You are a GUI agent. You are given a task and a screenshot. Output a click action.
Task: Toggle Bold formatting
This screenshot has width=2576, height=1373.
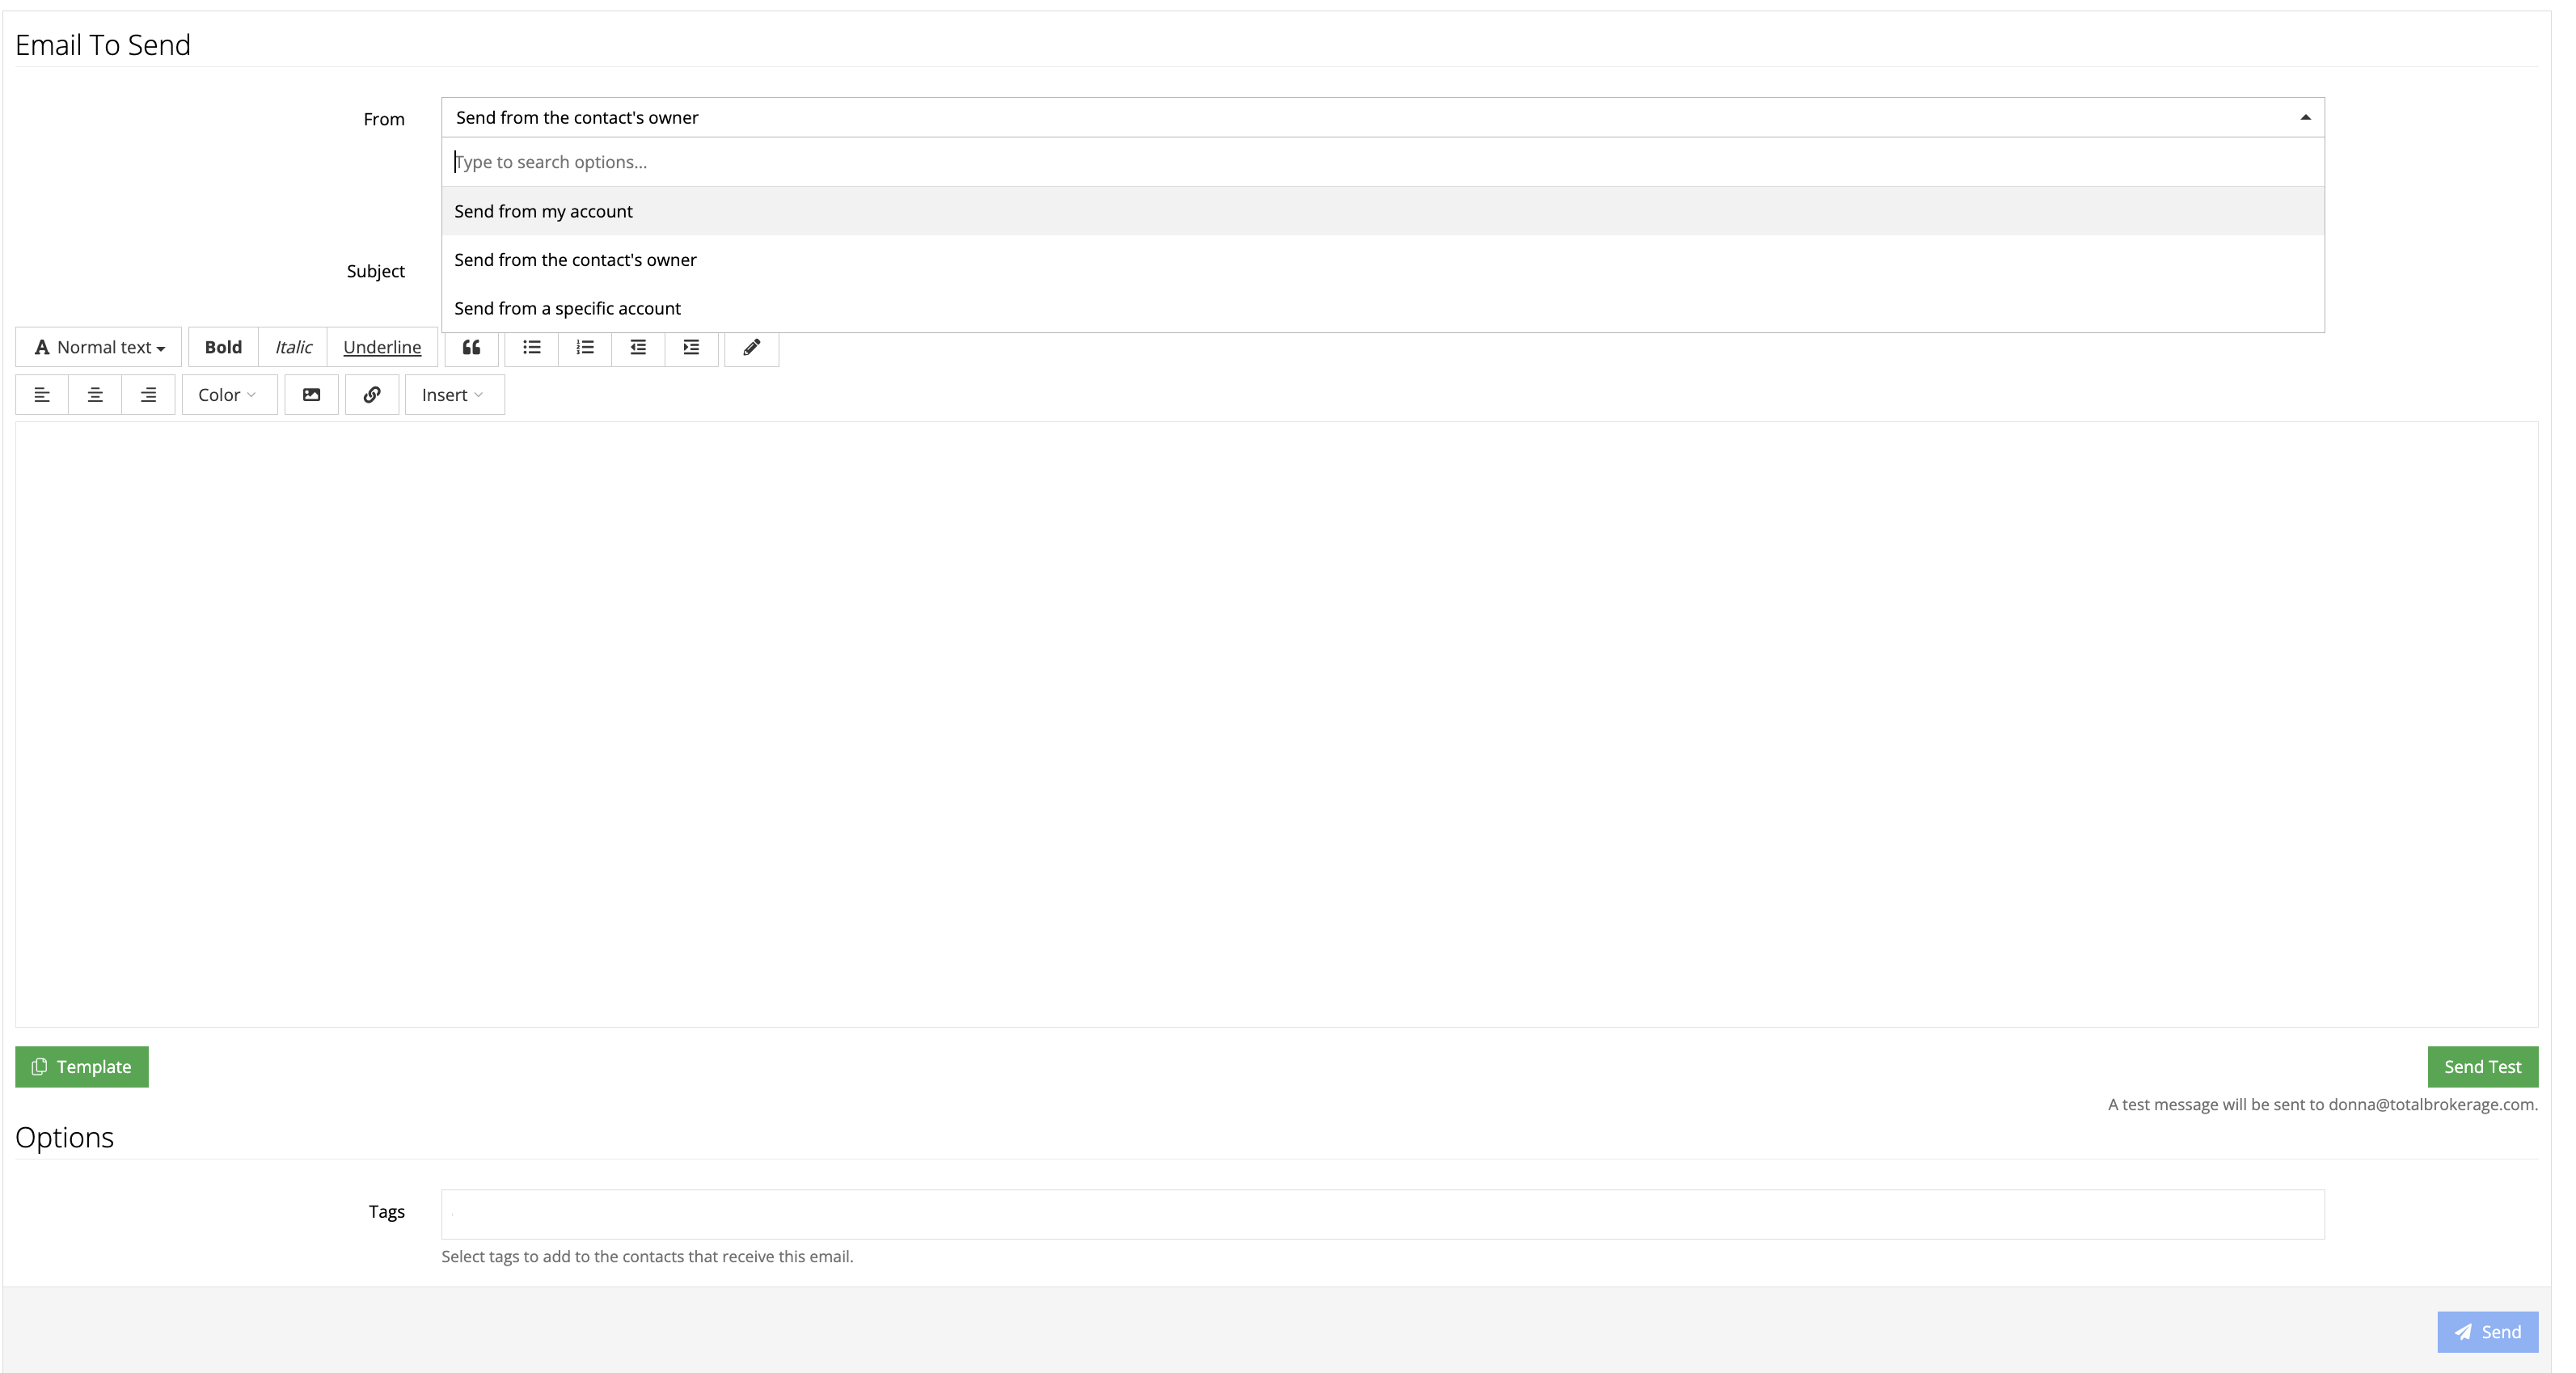click(223, 347)
